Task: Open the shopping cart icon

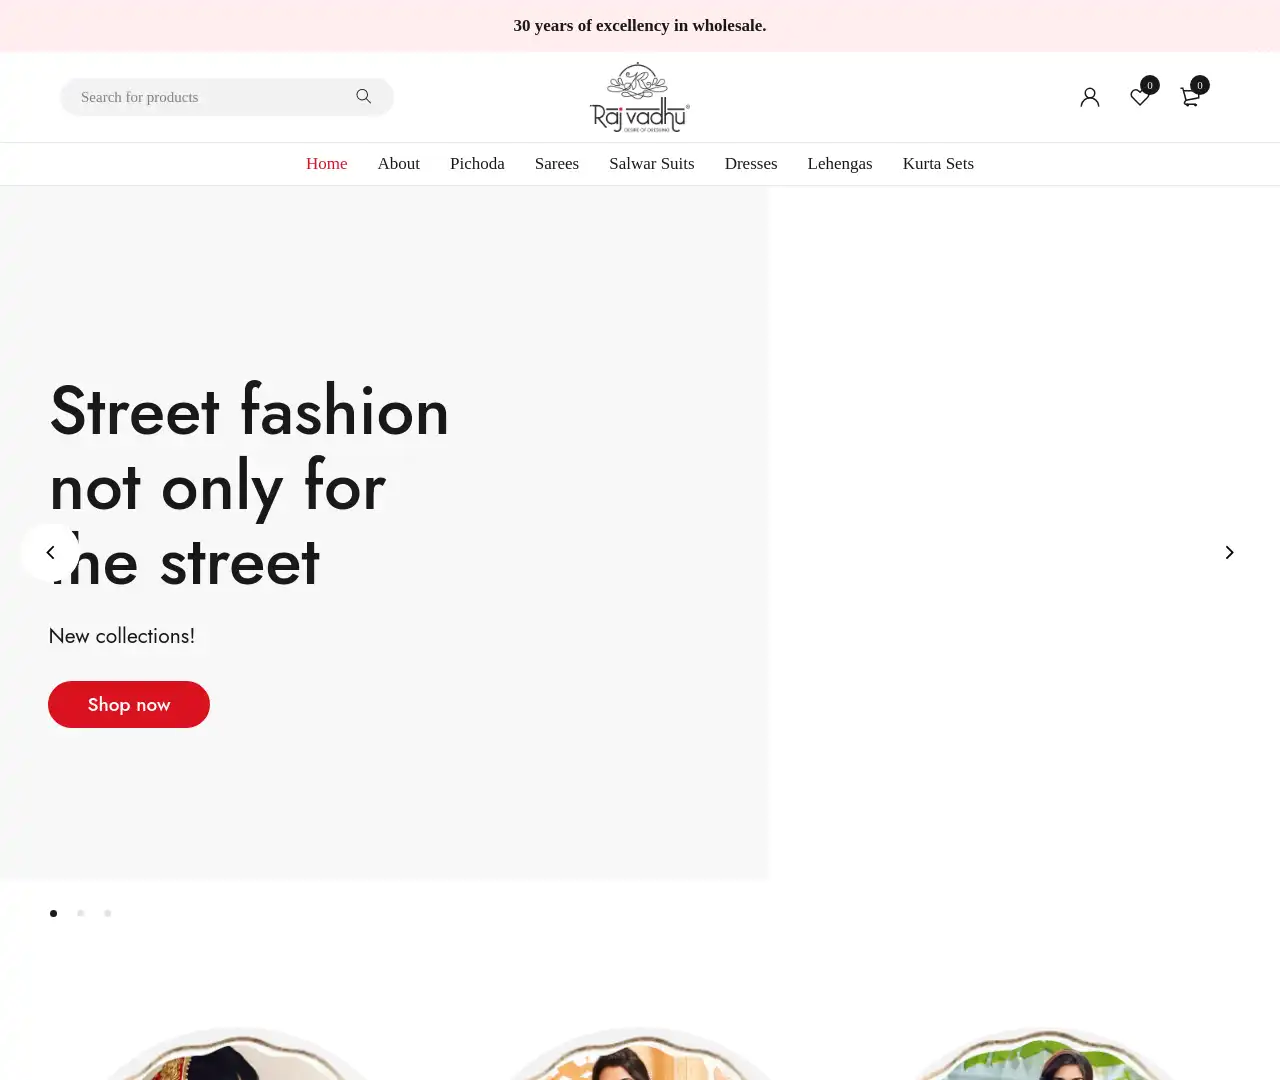Action: pyautogui.click(x=1190, y=97)
